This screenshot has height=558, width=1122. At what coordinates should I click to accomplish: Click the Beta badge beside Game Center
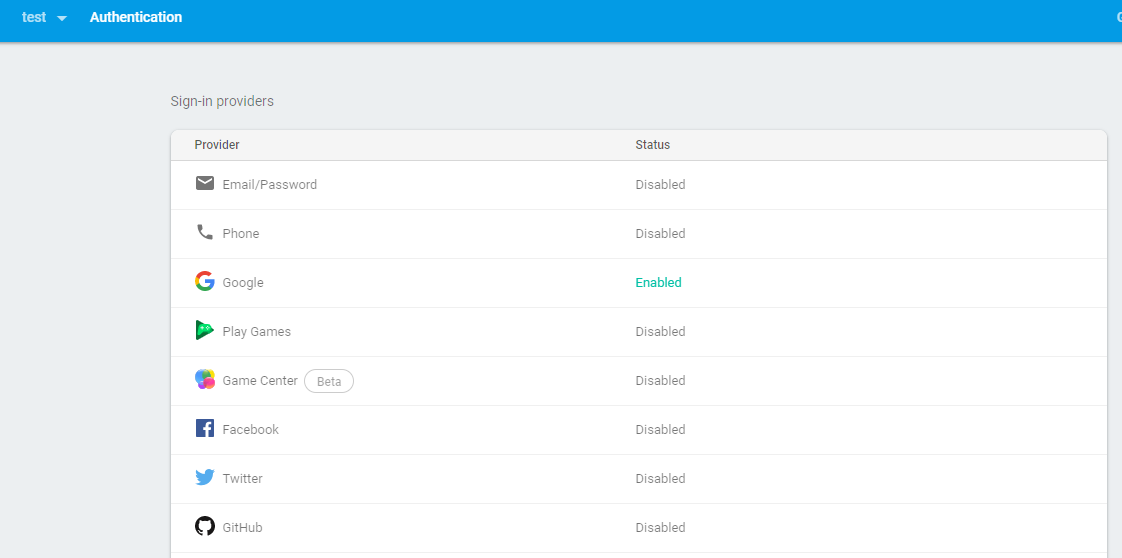(329, 381)
